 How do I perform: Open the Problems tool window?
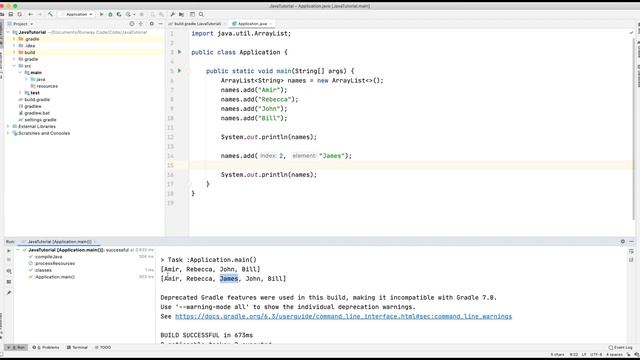click(46, 348)
